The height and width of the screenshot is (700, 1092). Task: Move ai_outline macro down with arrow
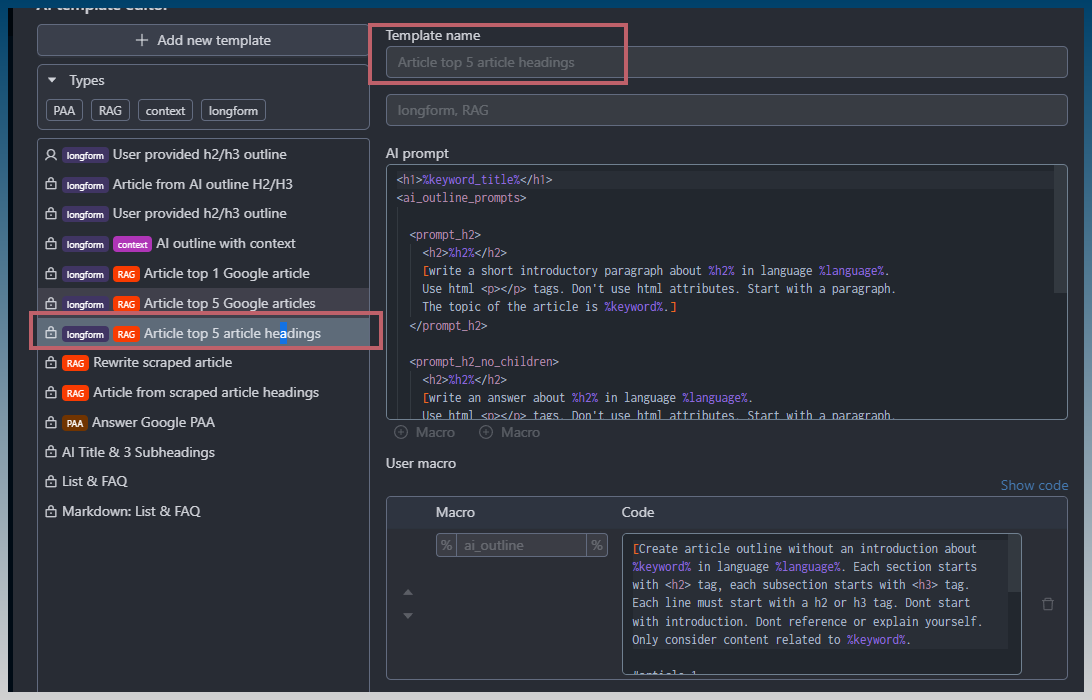point(408,616)
